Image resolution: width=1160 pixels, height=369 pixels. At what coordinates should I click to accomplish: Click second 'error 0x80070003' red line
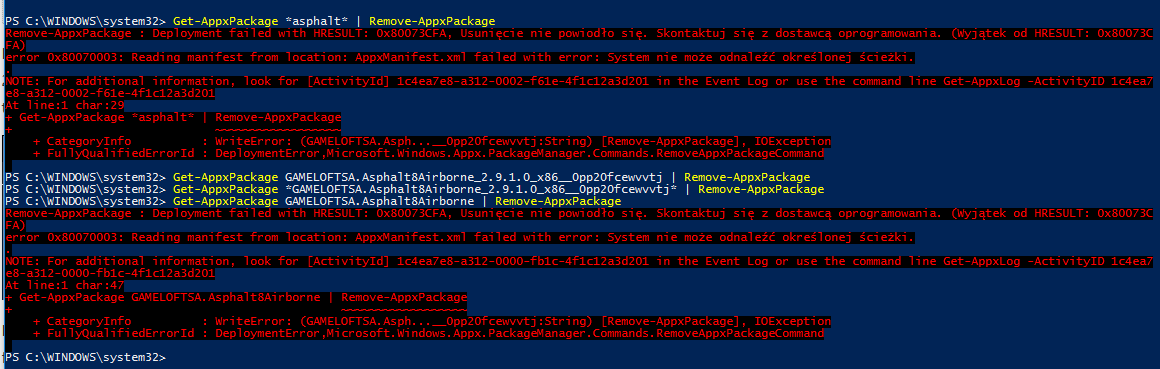tap(459, 238)
